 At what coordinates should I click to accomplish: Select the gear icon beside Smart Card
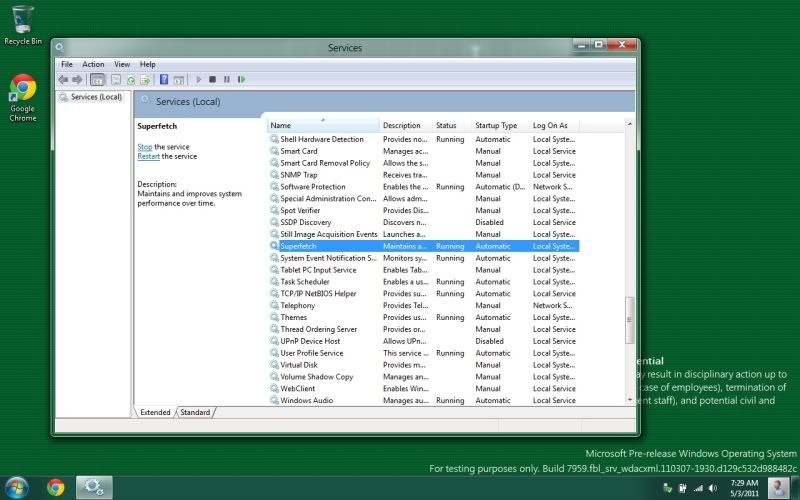(274, 151)
